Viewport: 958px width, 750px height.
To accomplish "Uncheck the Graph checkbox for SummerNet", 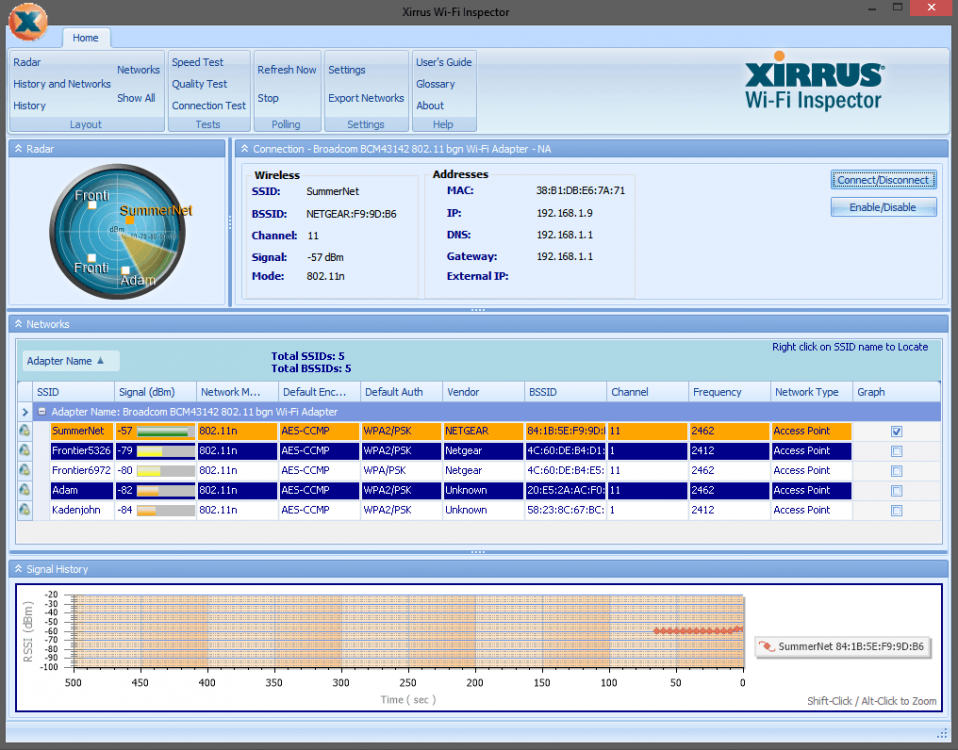I will point(896,431).
